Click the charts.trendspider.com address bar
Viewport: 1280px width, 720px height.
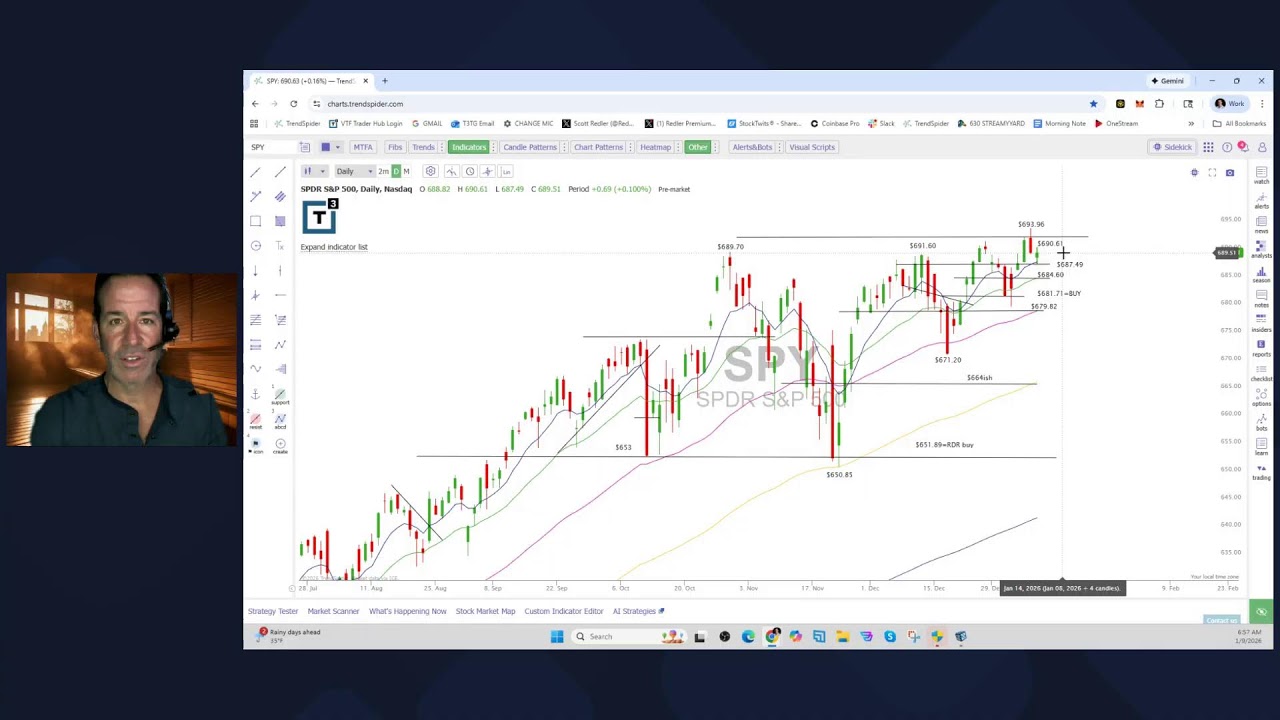(700, 104)
